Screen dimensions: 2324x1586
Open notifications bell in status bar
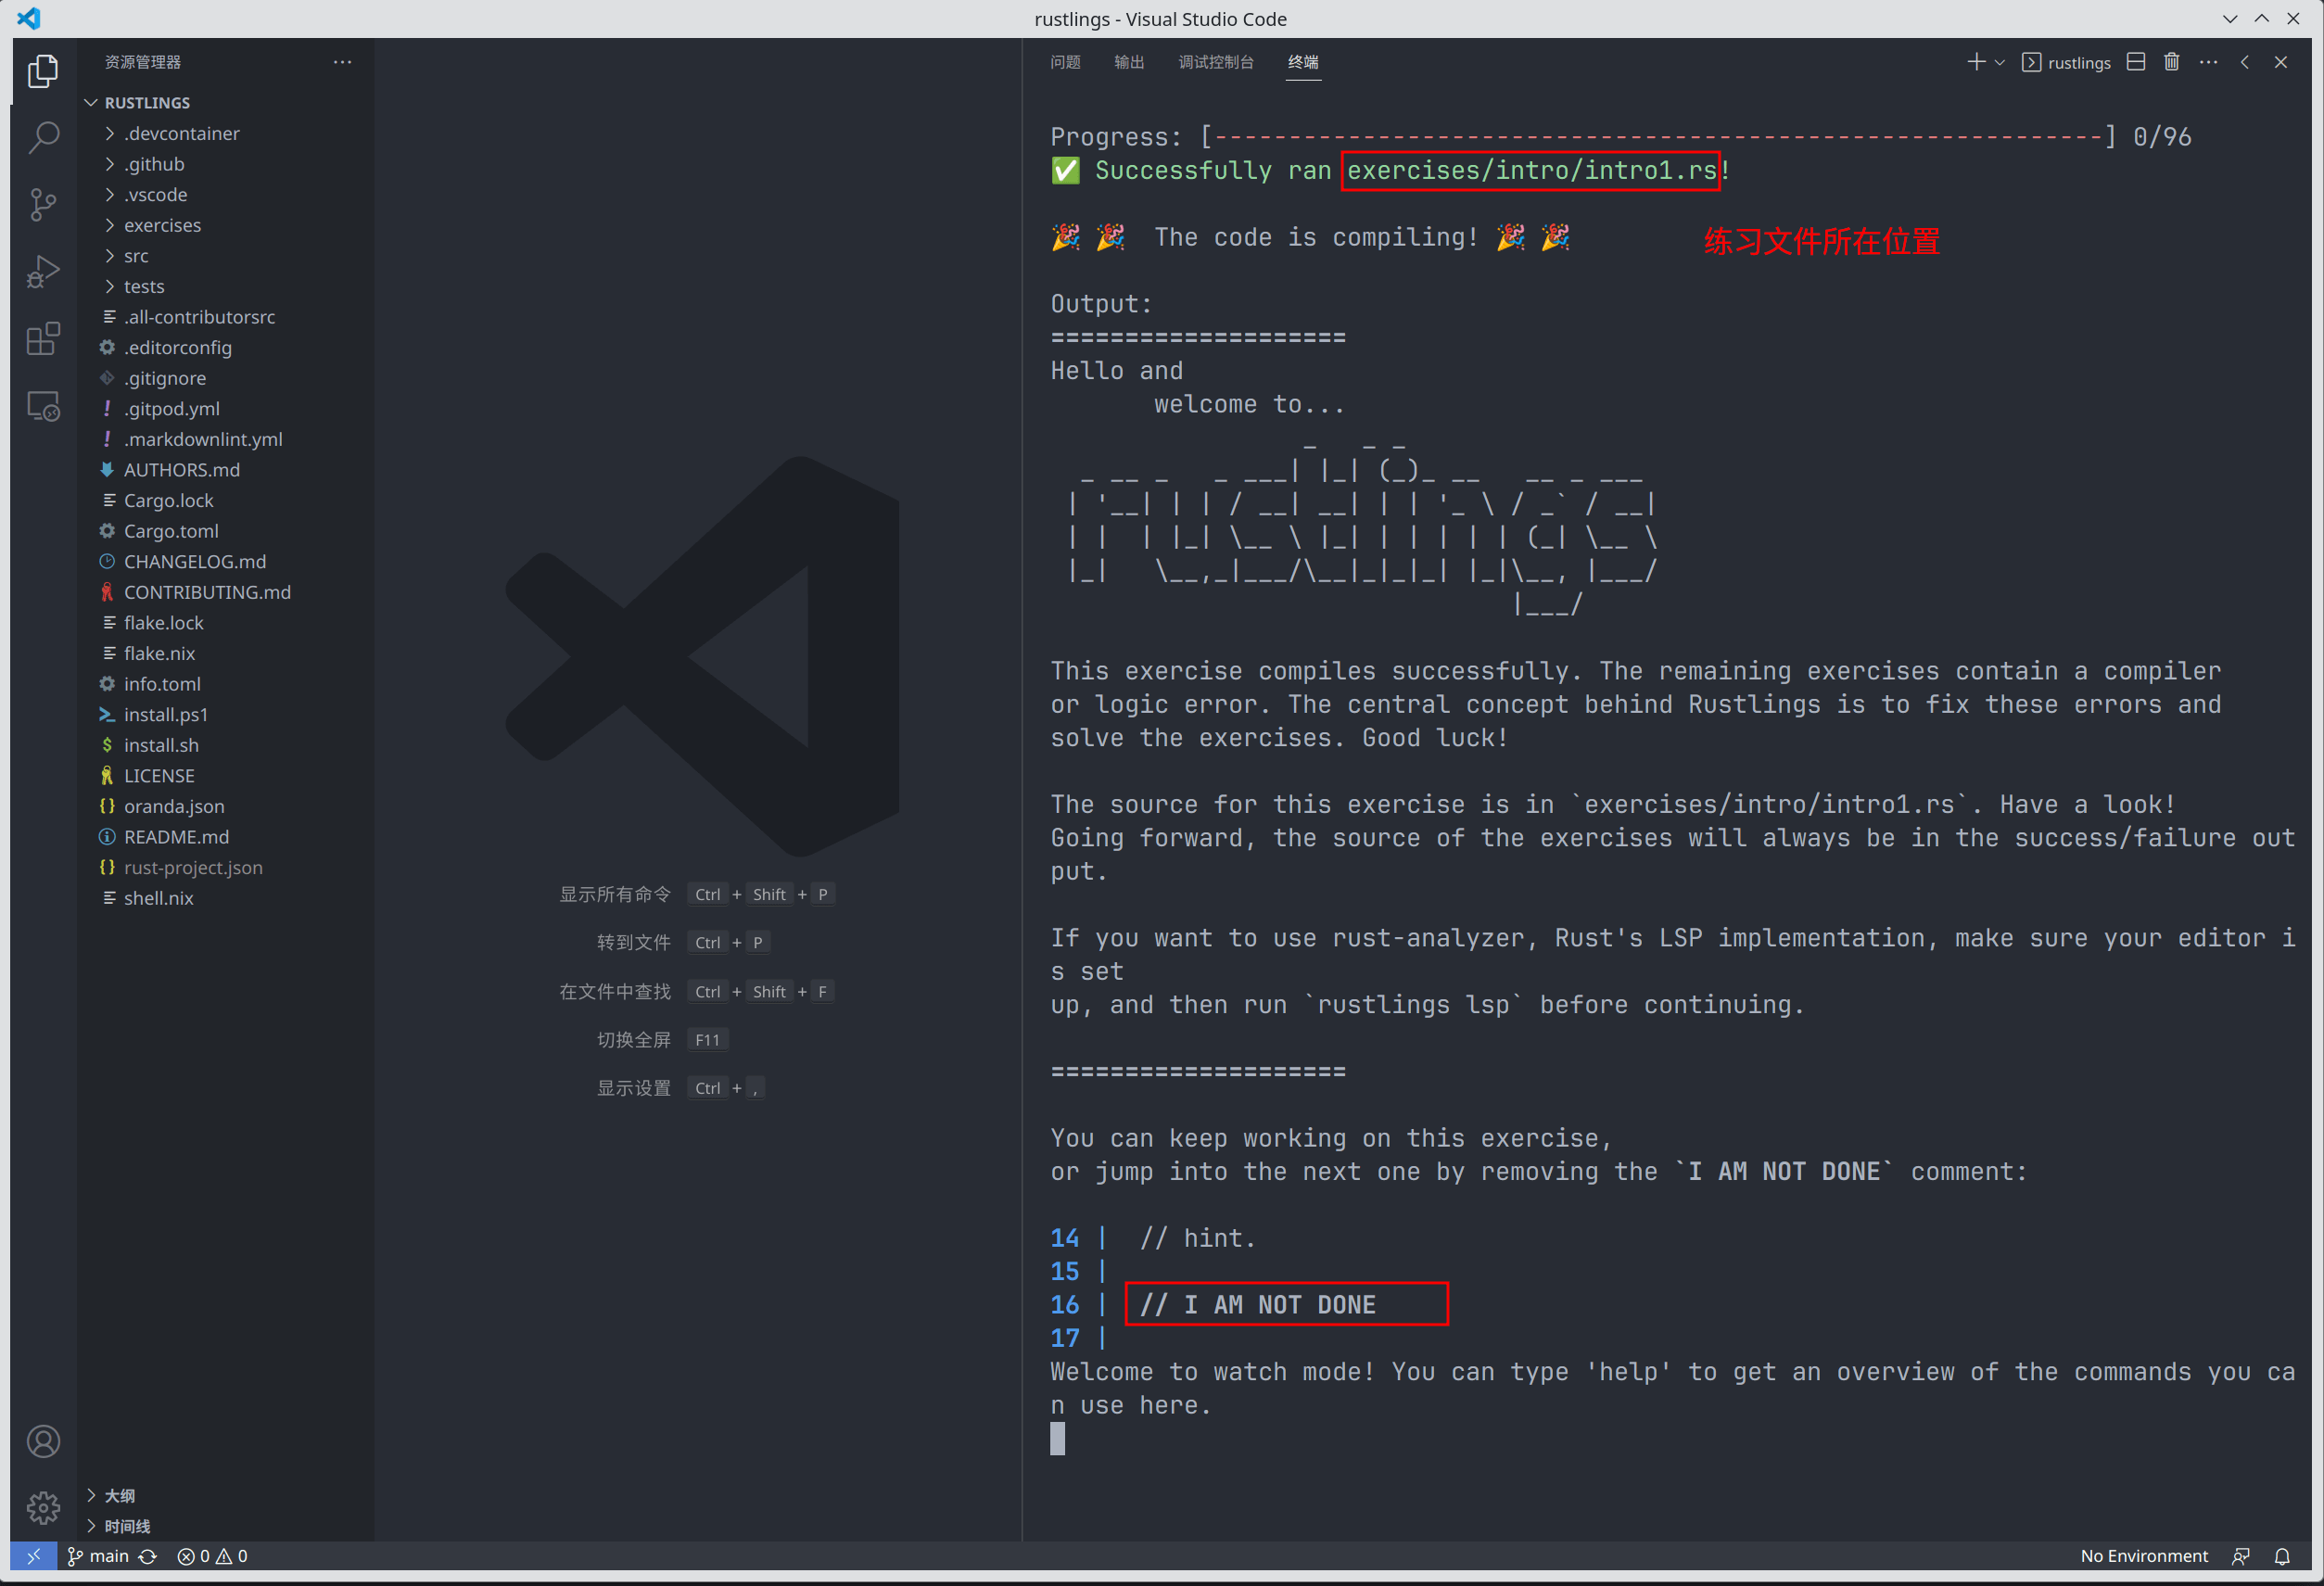tap(2282, 1557)
